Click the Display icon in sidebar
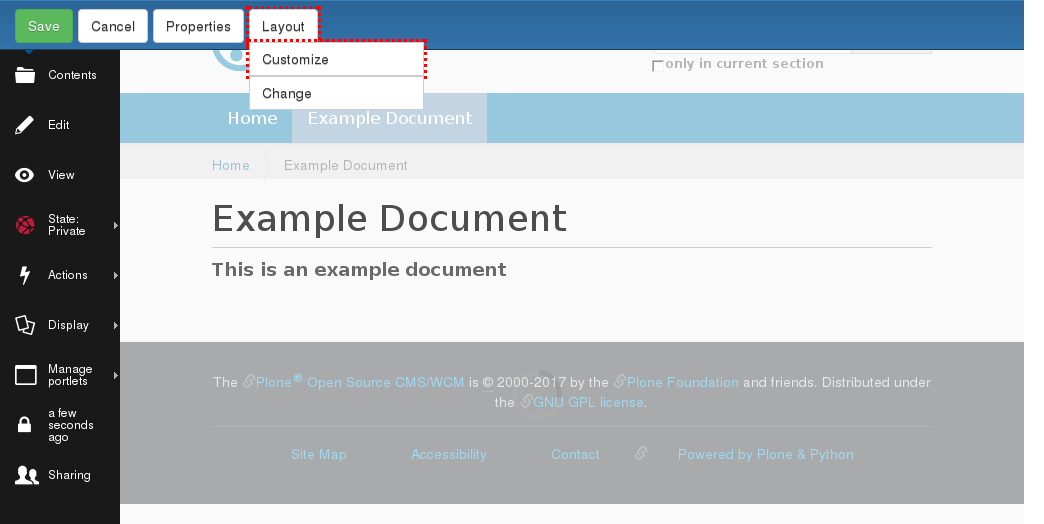Viewport: 1044px width, 524px height. [25, 325]
